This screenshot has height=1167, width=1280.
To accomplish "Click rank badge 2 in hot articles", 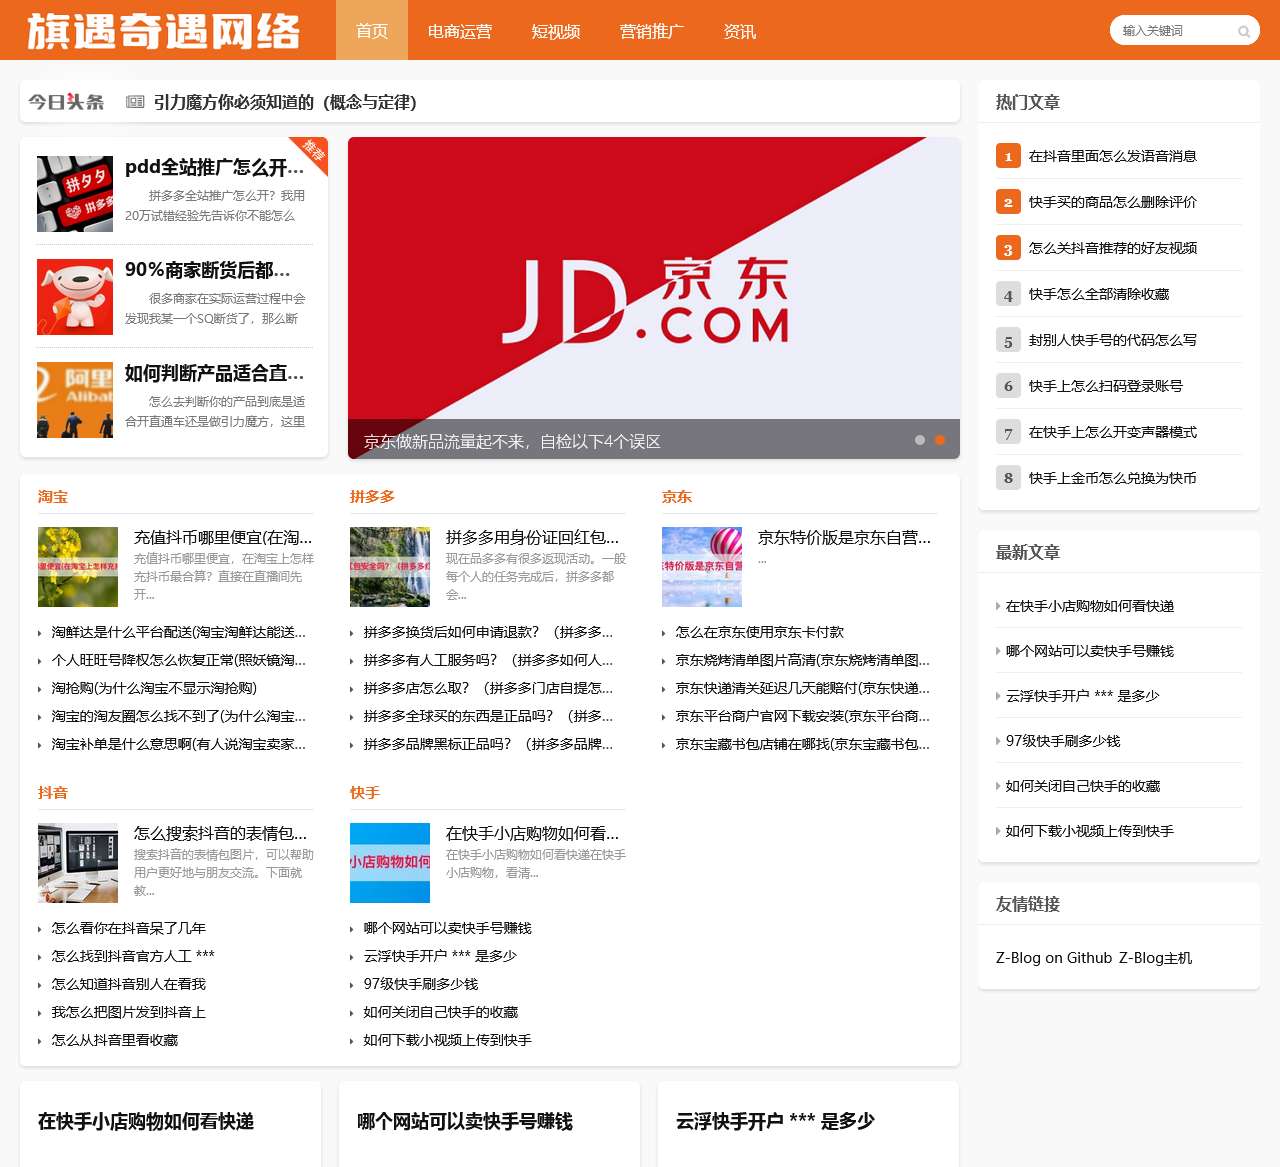I will 1008,202.
